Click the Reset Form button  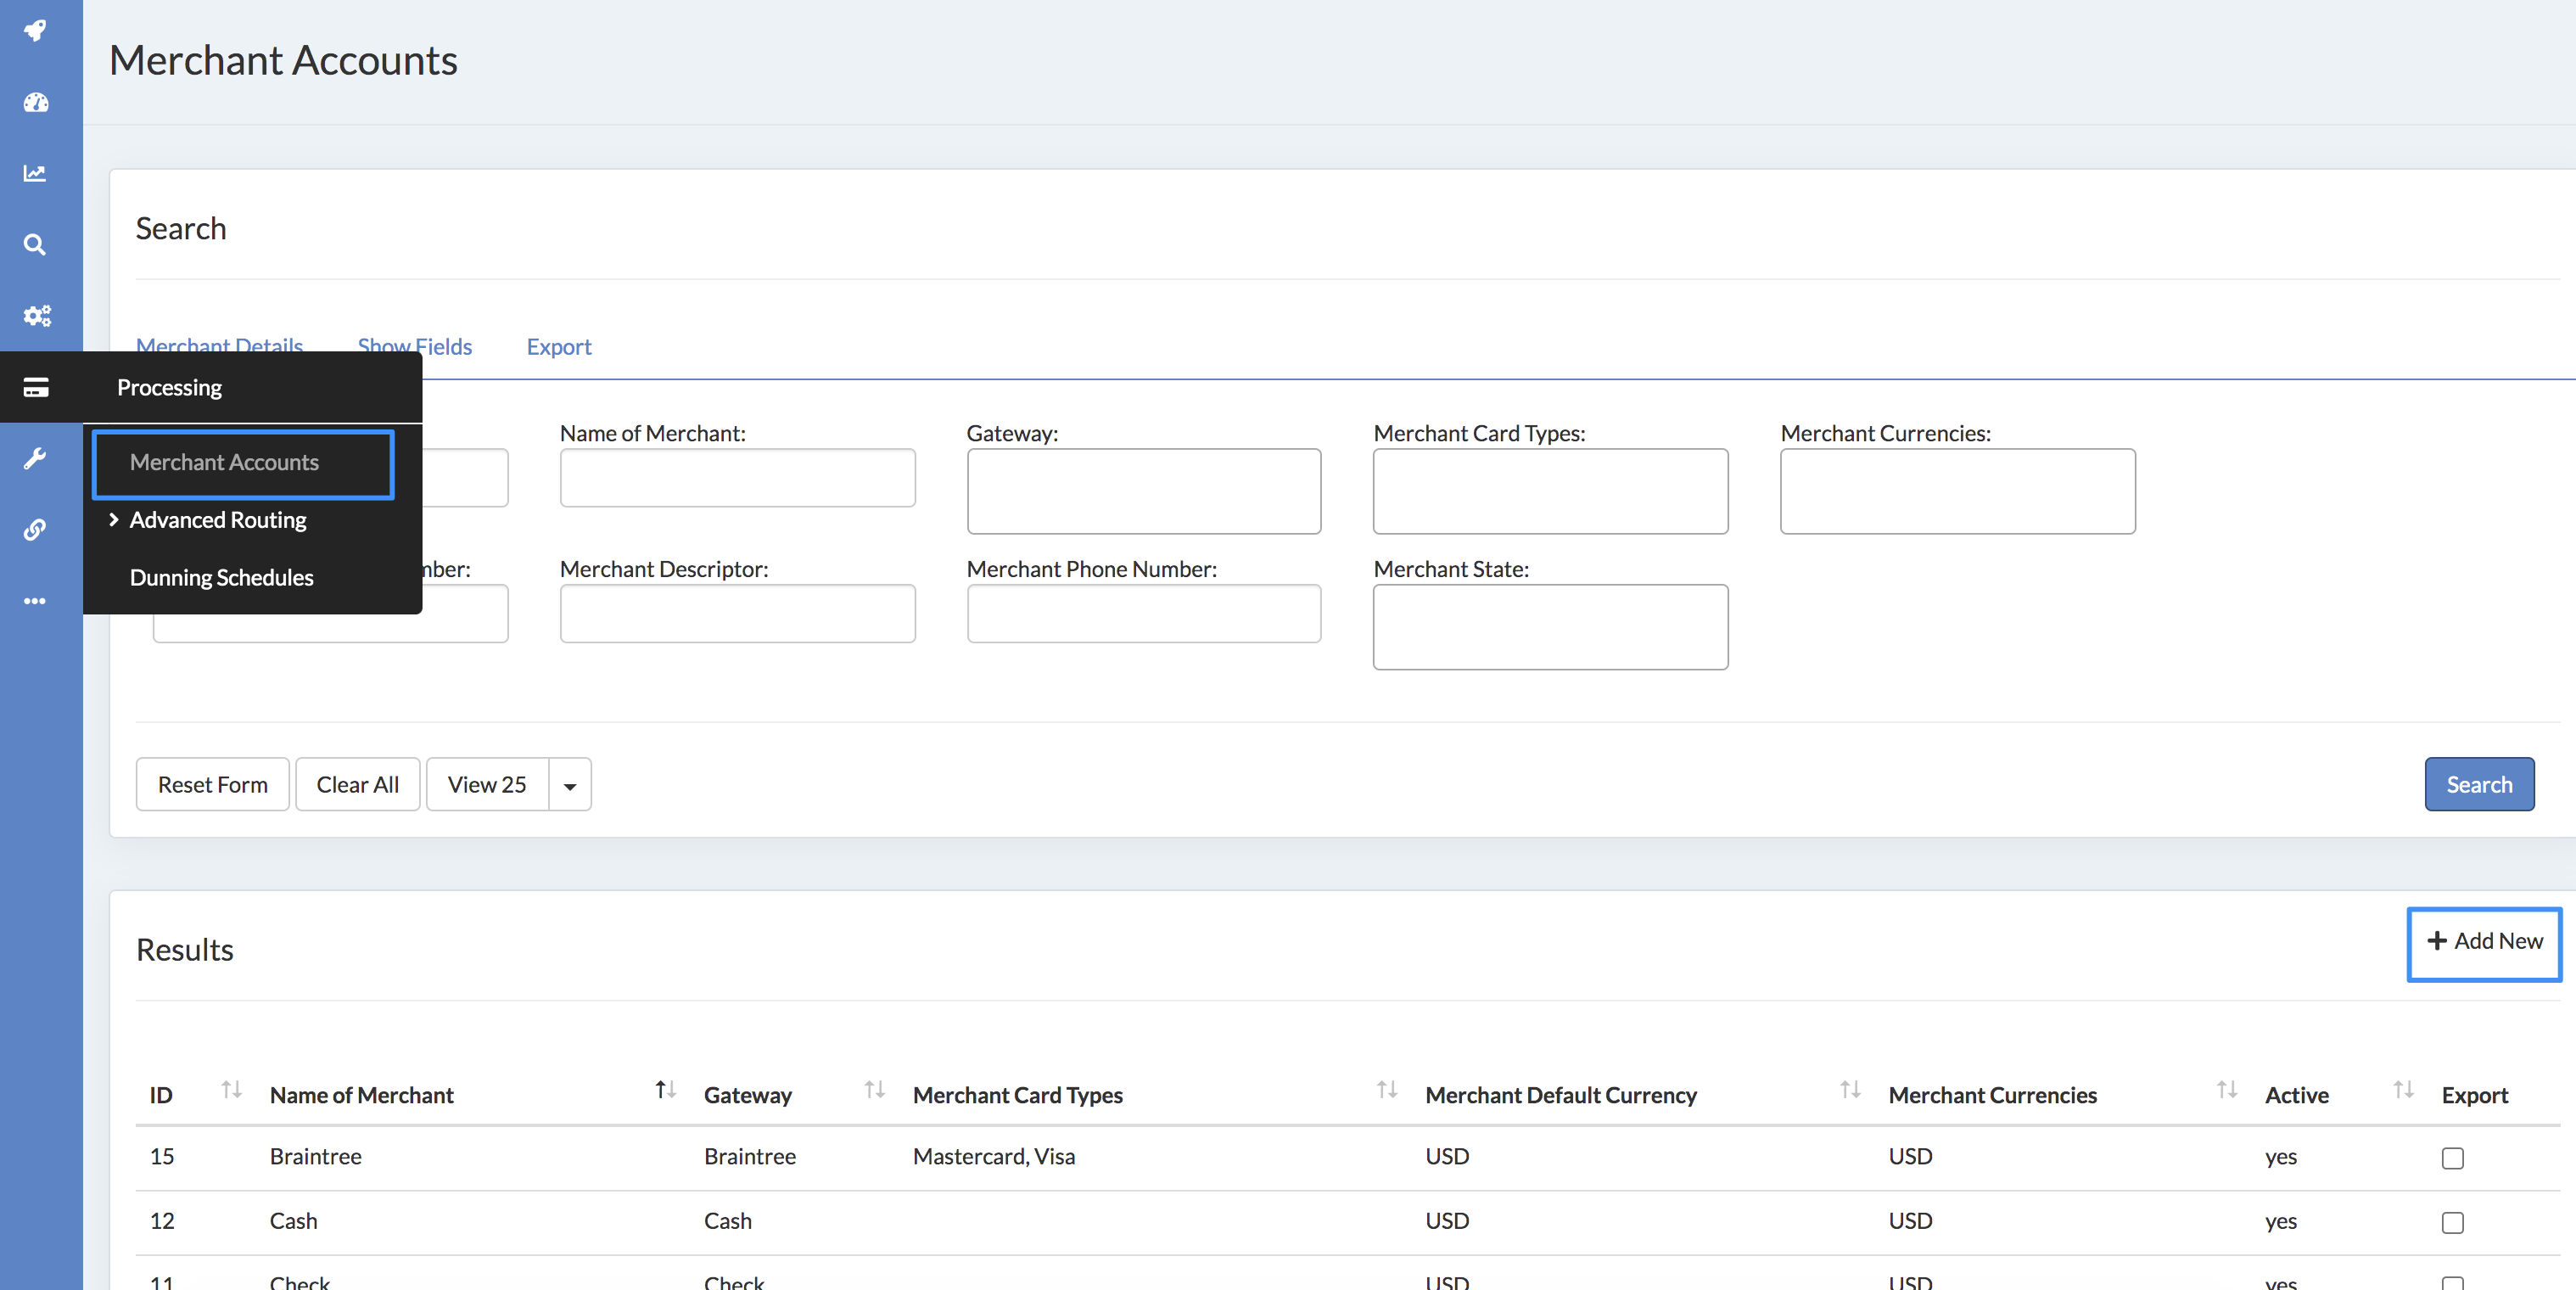click(x=212, y=785)
